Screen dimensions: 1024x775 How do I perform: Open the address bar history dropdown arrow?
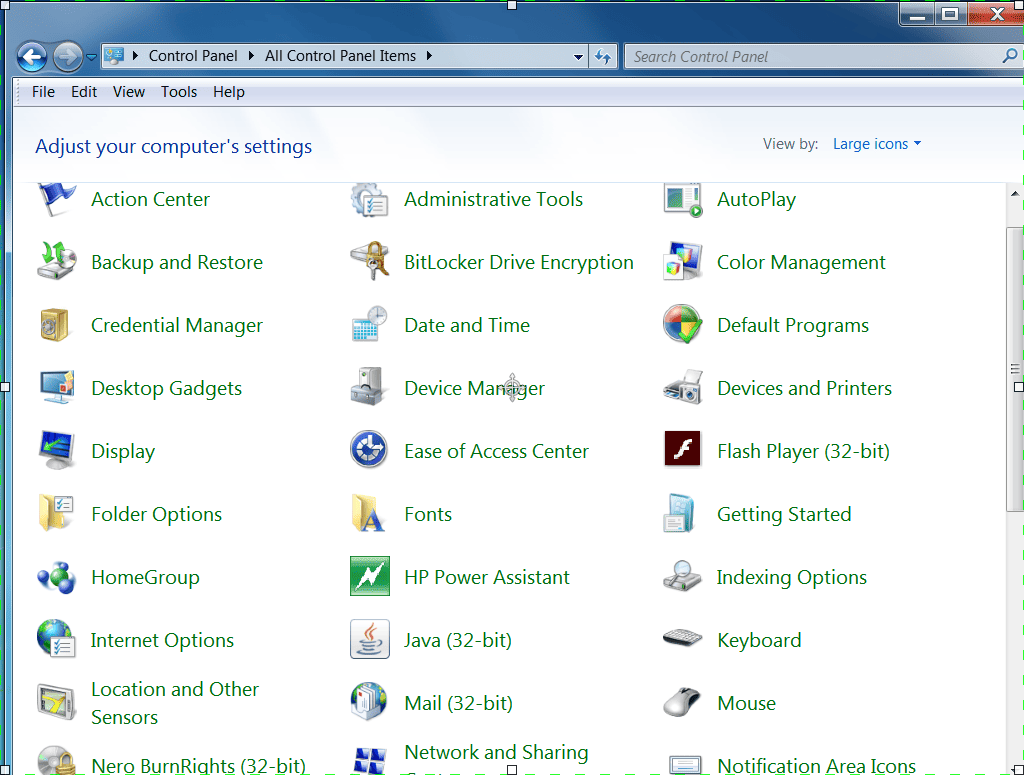[x=578, y=57]
